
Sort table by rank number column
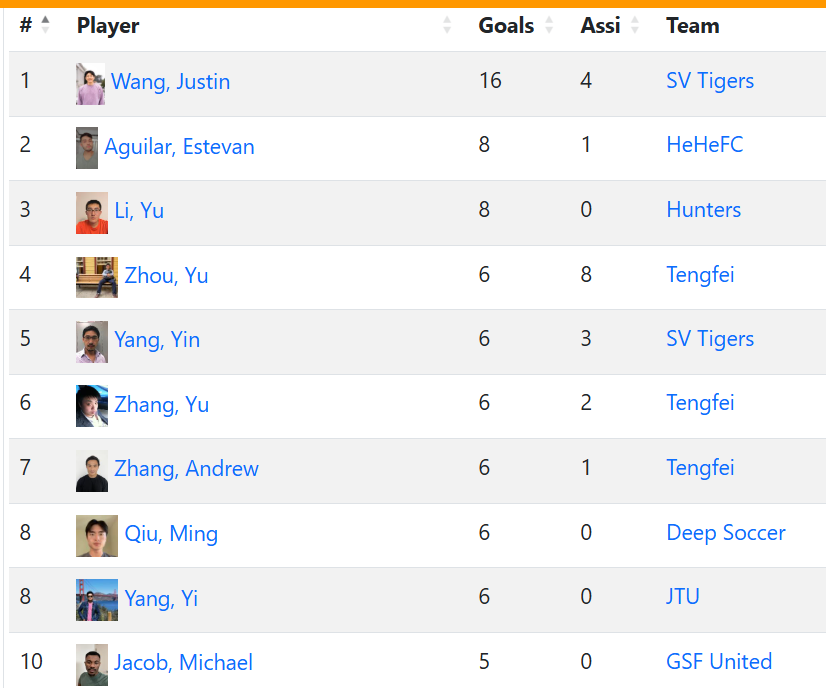point(45,24)
